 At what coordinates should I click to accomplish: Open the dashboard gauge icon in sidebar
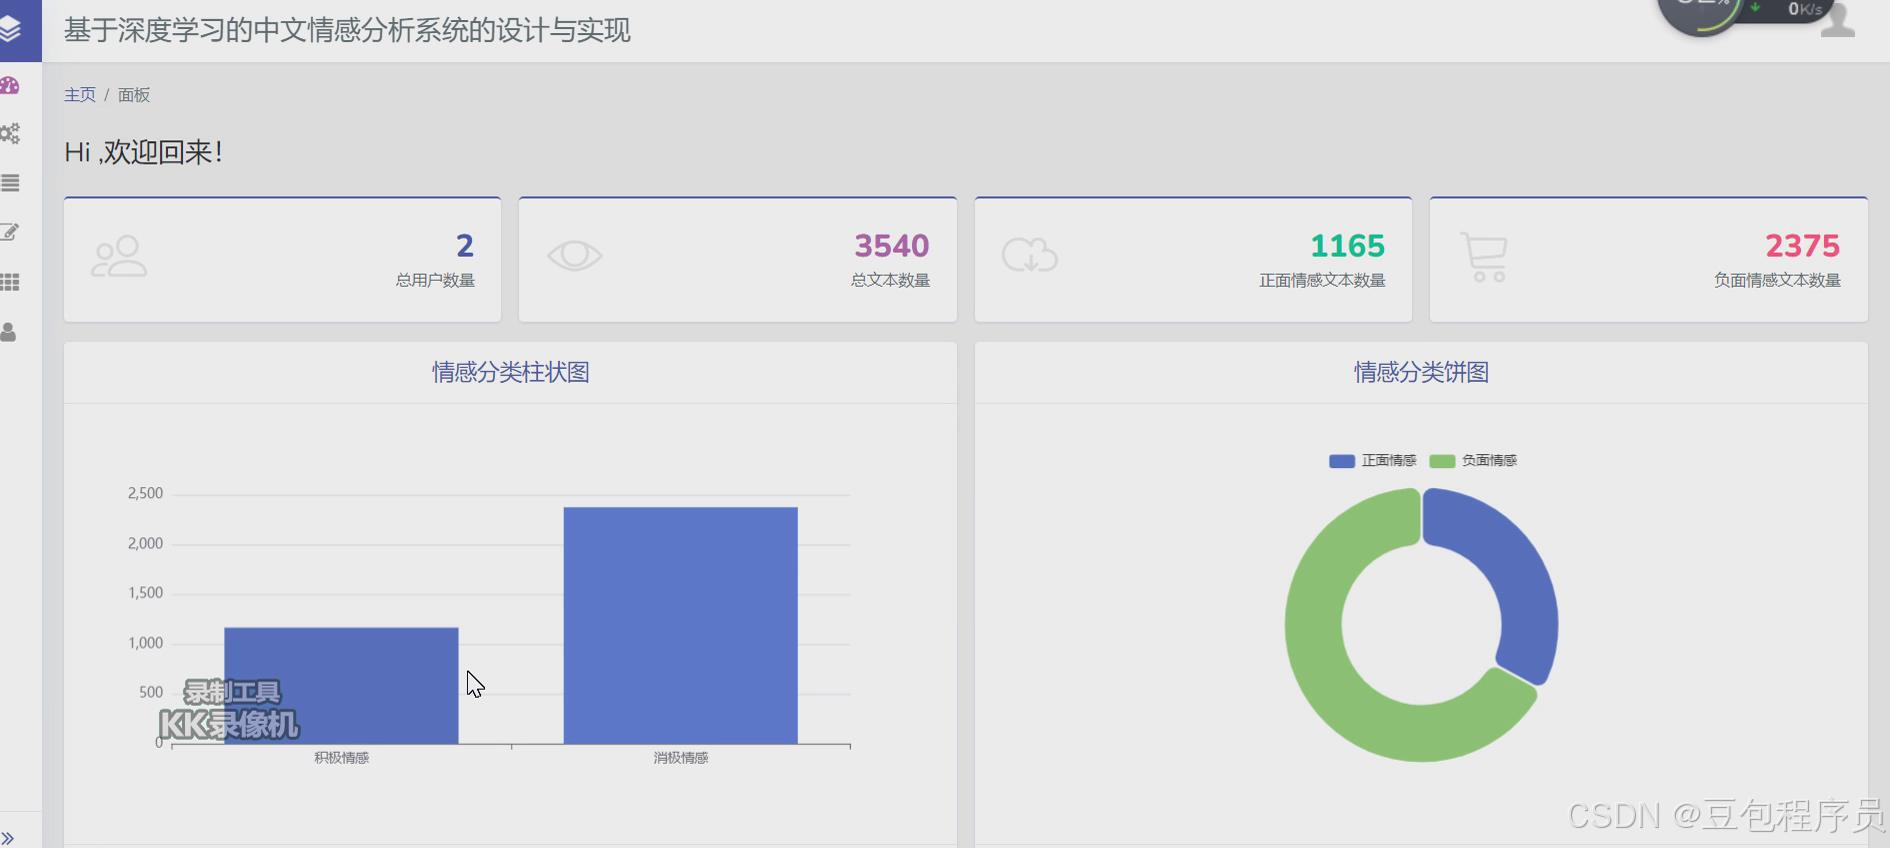(x=9, y=86)
